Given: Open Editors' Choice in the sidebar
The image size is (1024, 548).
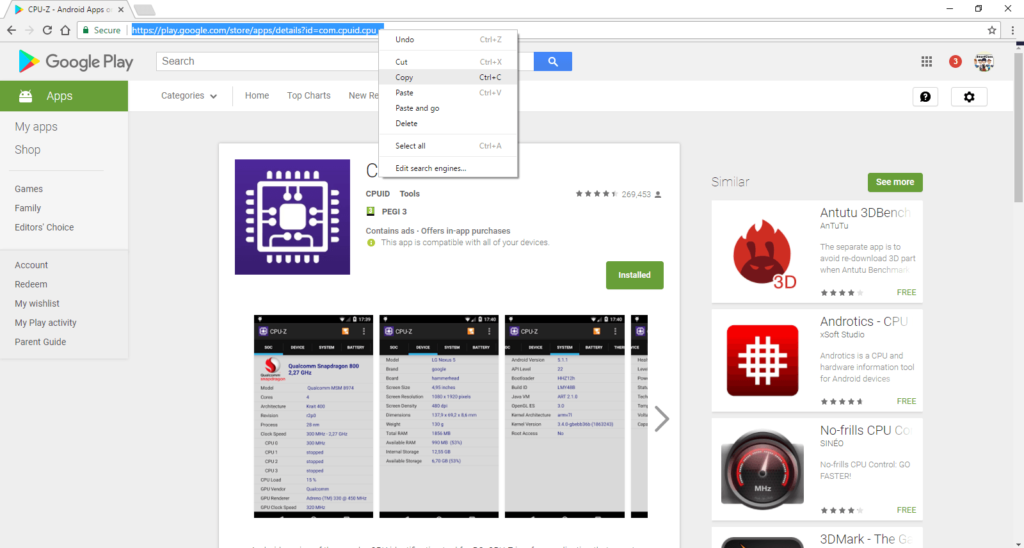Looking at the screenshot, I should [44, 227].
